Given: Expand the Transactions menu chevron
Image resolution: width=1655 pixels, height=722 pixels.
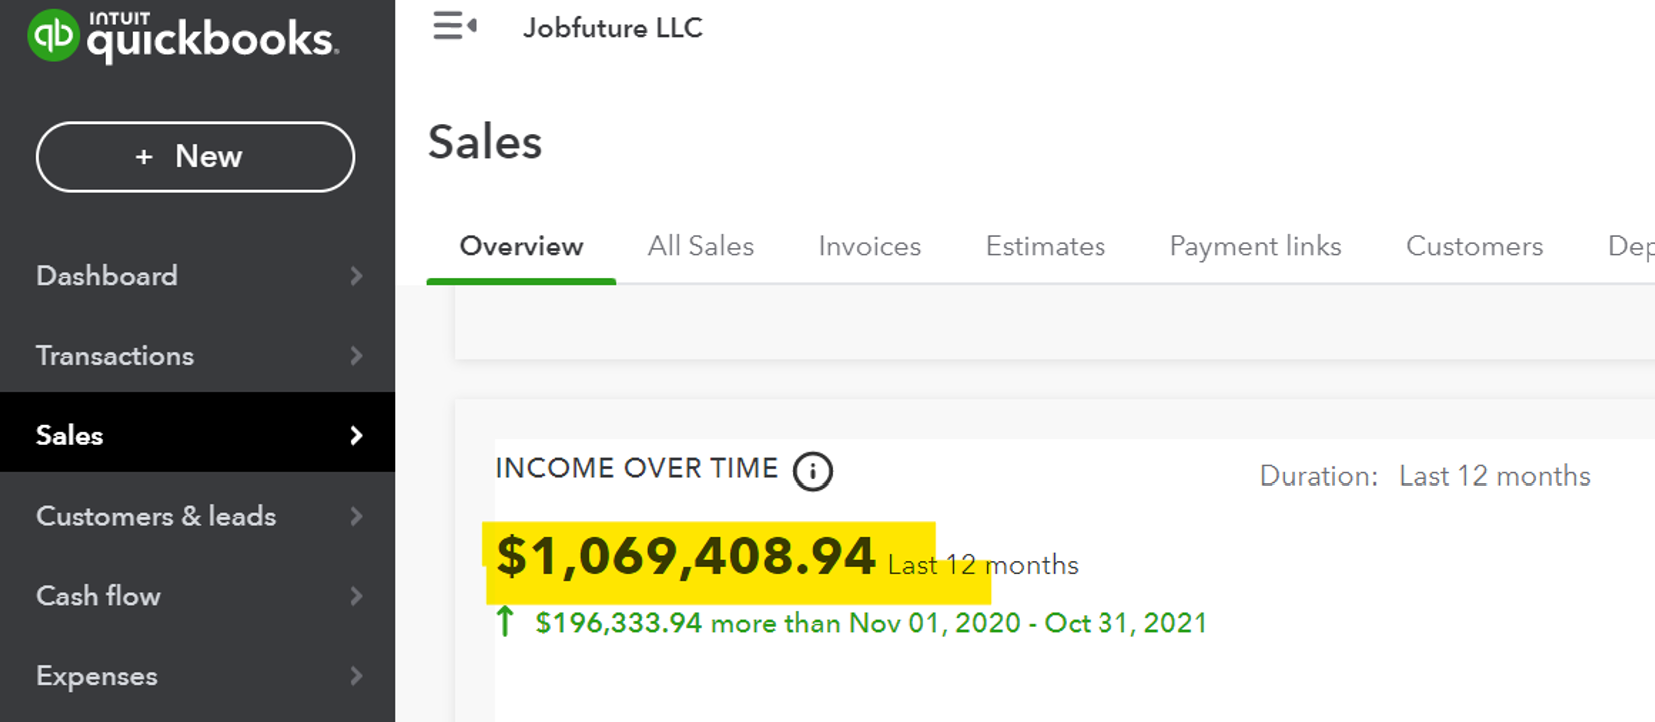Looking at the screenshot, I should (356, 356).
